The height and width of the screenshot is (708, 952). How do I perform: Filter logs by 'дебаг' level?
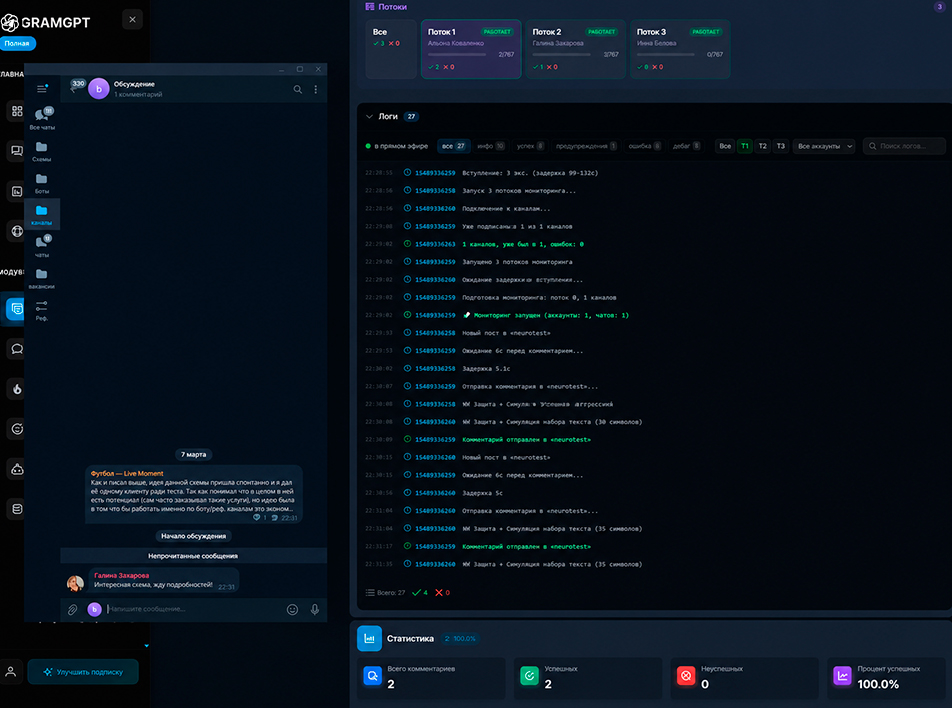click(x=686, y=146)
